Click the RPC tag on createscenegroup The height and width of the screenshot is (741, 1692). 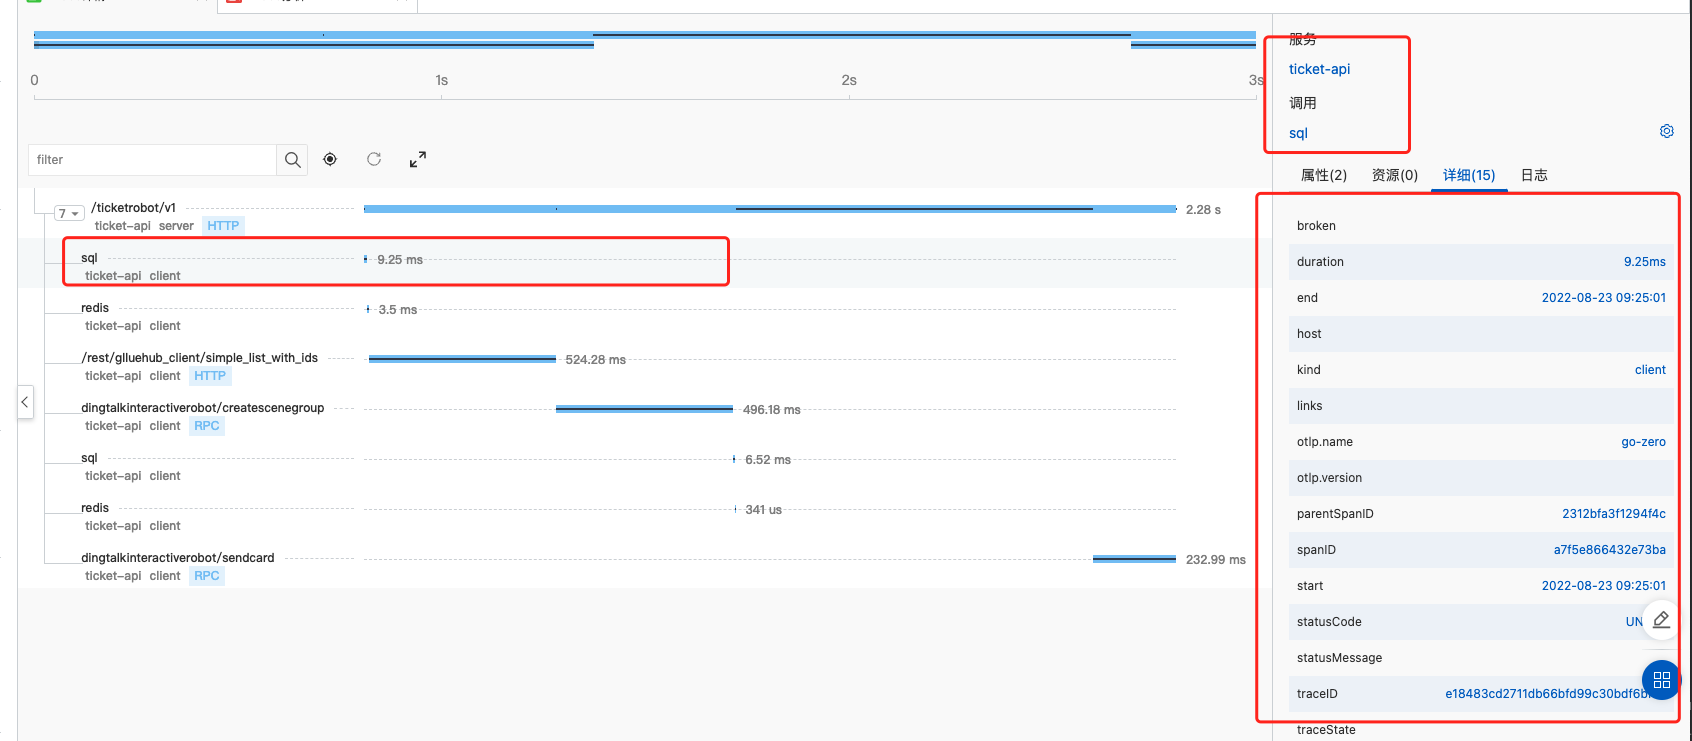207,426
